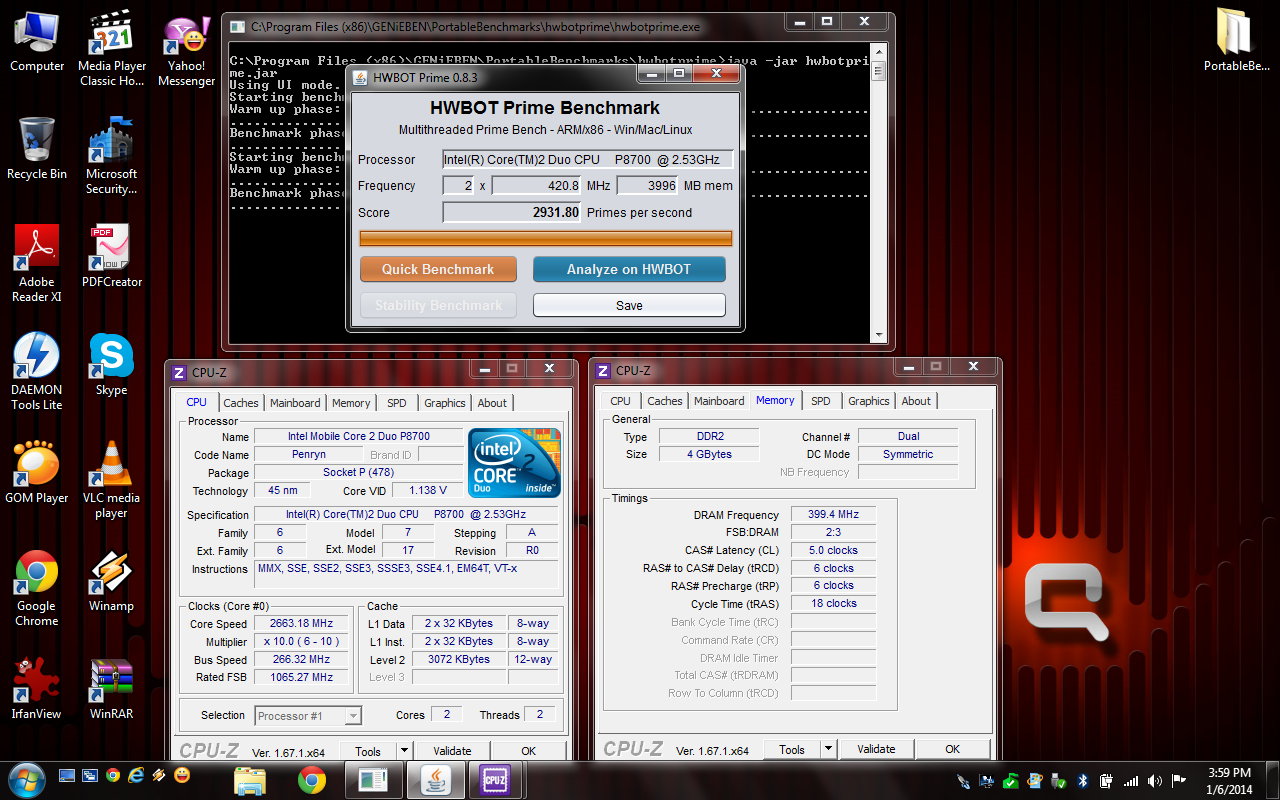Screen dimensions: 1280x800
Task: Click the power plug battery tray icon
Action: pyautogui.click(x=1108, y=781)
